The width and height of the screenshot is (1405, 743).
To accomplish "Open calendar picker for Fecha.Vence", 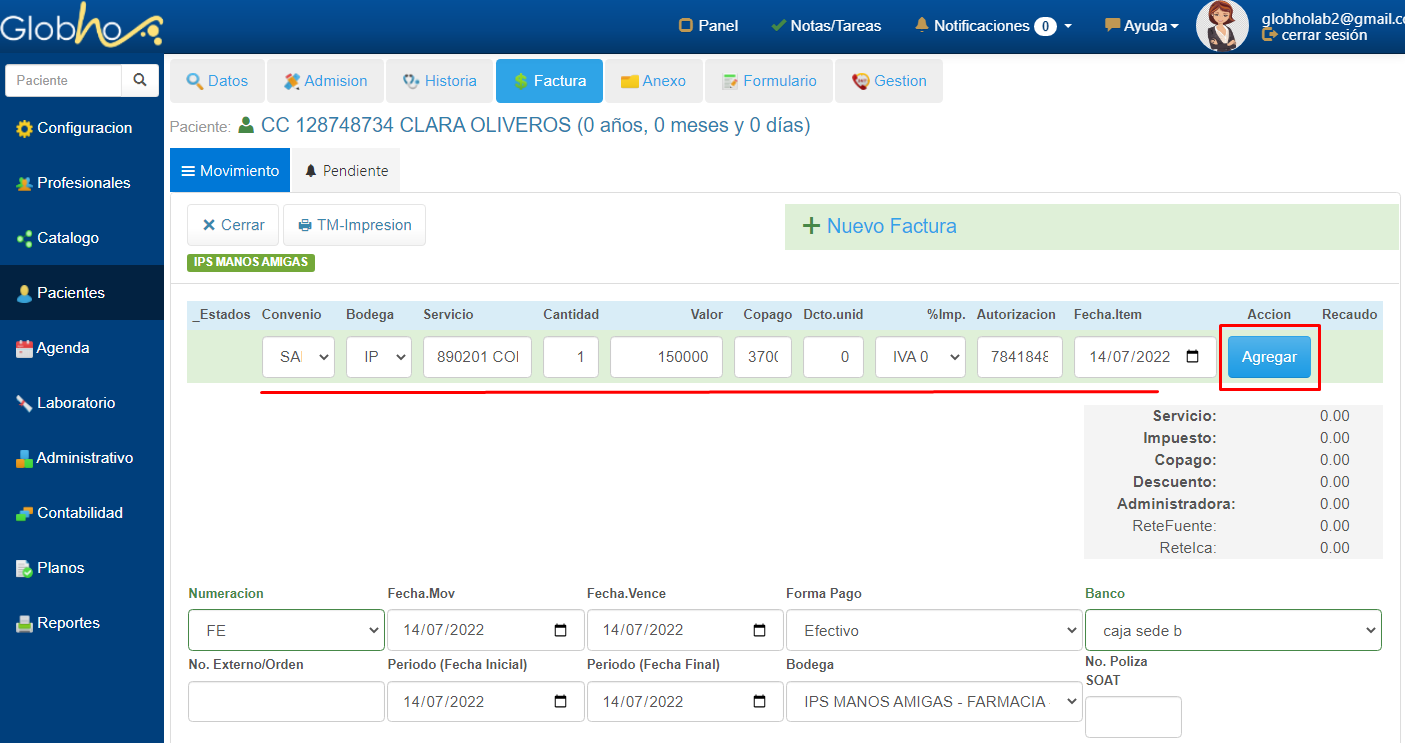I will click(x=759, y=631).
